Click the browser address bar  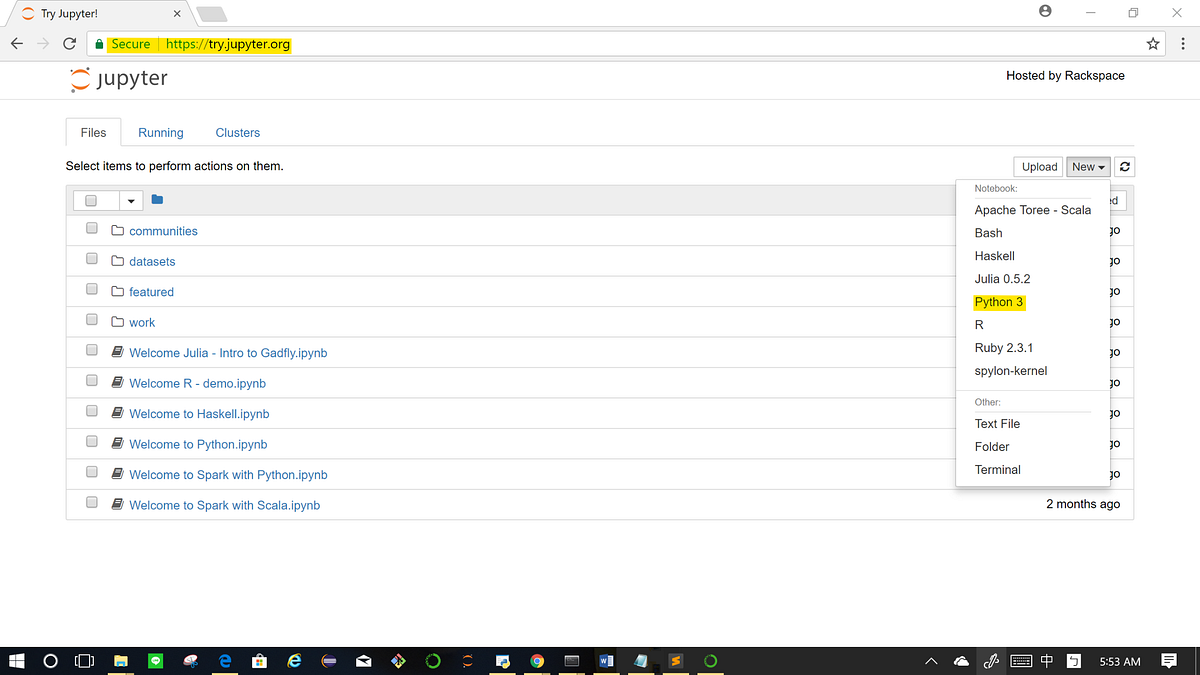click(500, 44)
